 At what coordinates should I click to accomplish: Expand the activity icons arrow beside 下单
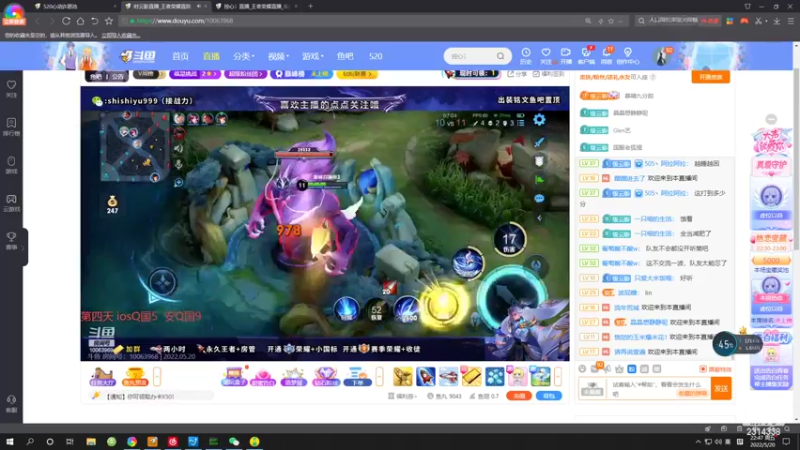379,377
